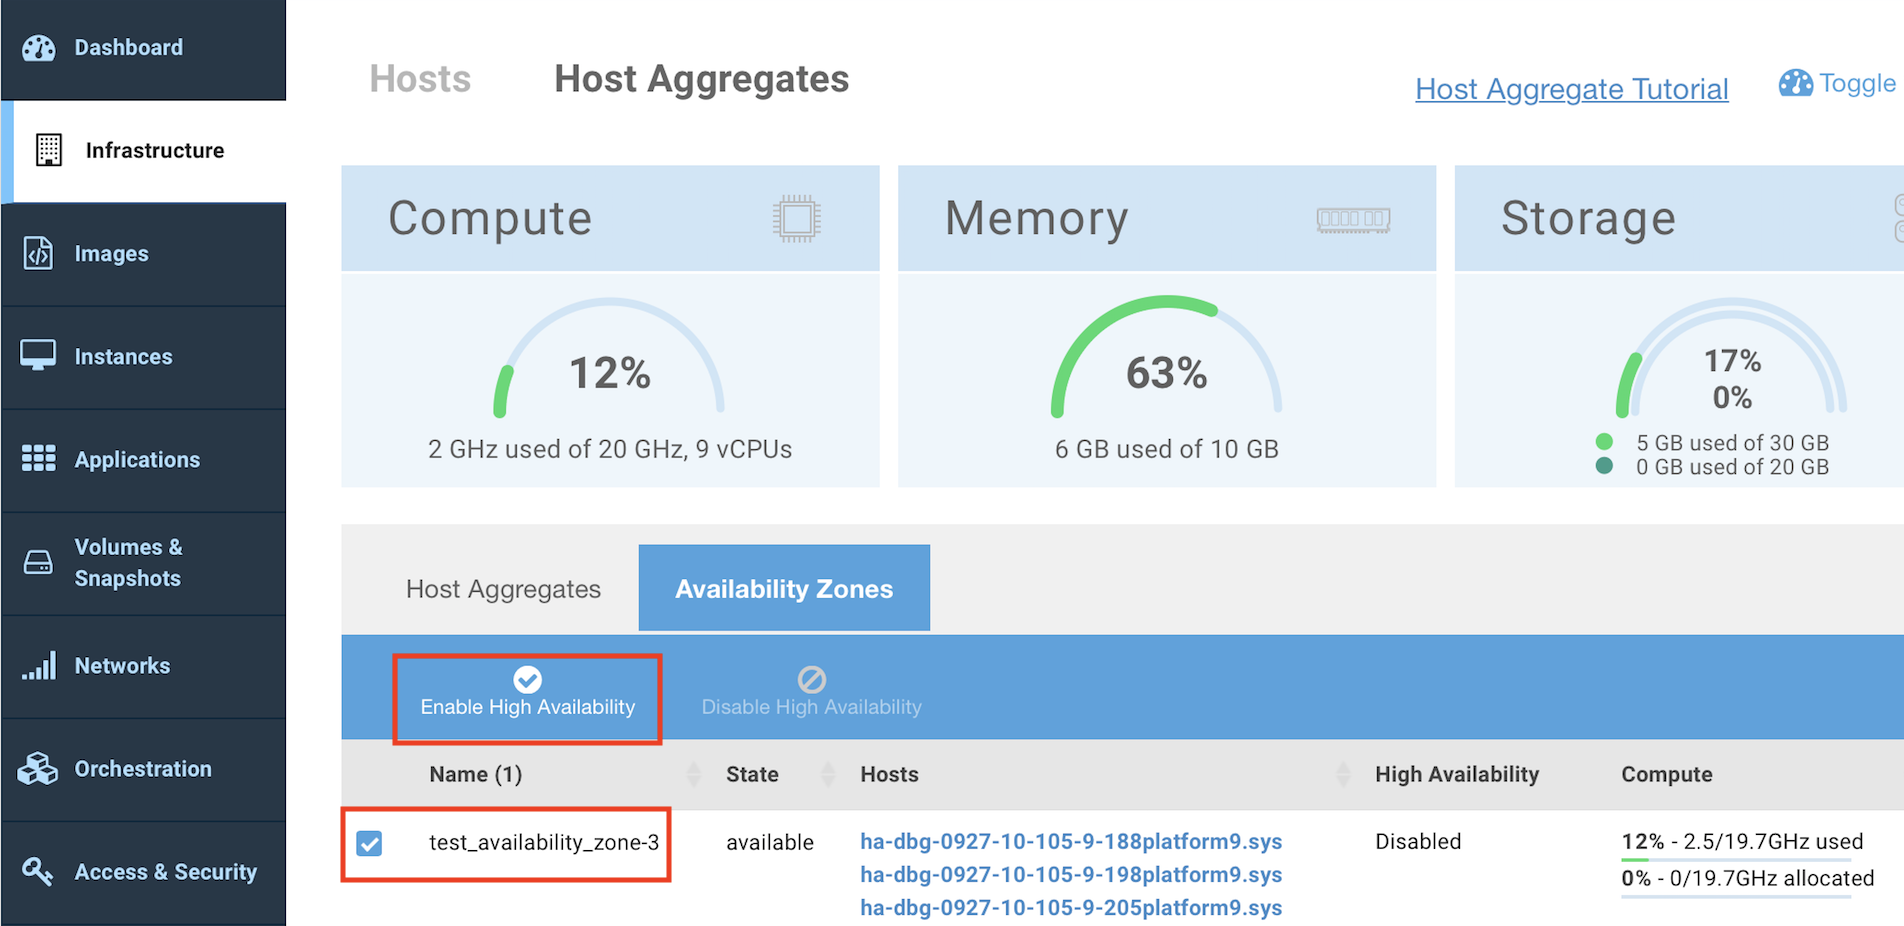1904x926 pixels.
Task: Sort by the State column arrows
Action: pos(828,774)
